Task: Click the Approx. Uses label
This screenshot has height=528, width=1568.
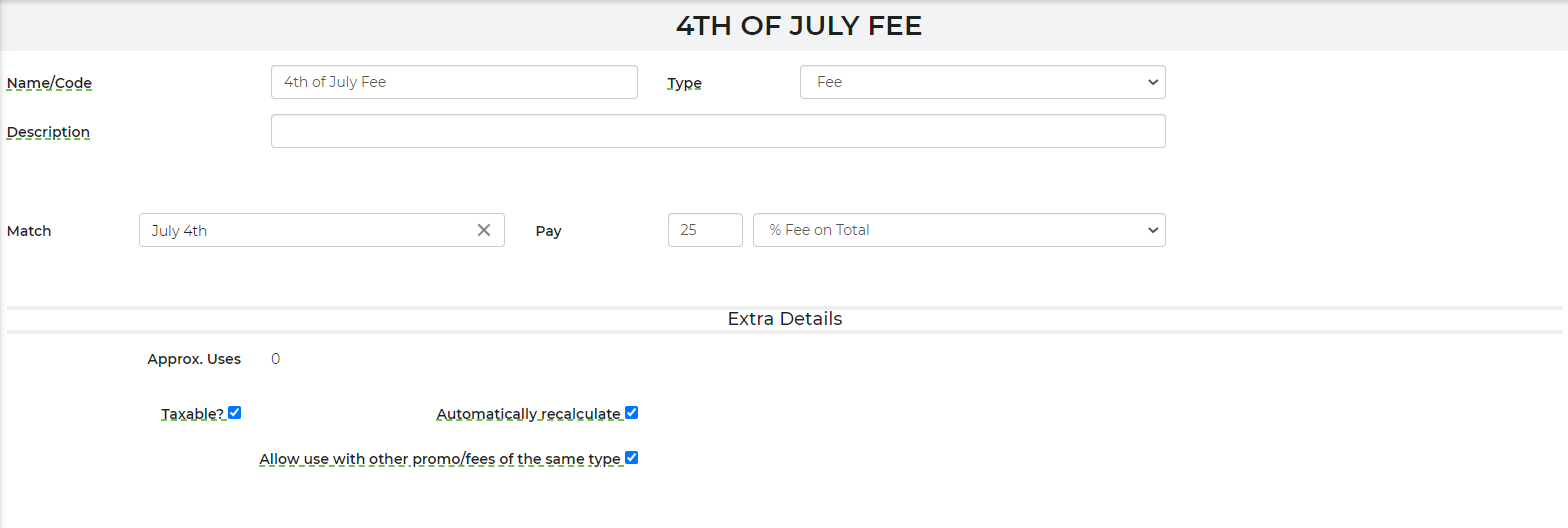Action: coord(194,359)
